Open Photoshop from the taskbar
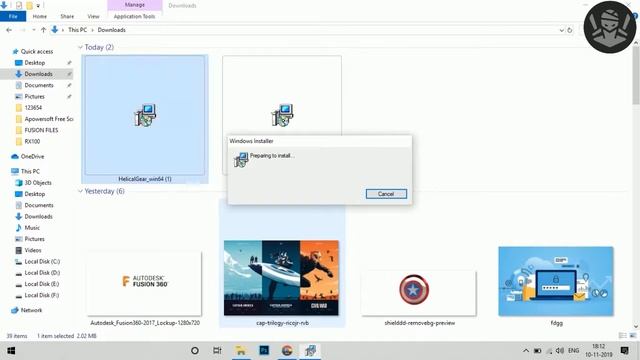Image resolution: width=640 pixels, height=360 pixels. coord(264,351)
